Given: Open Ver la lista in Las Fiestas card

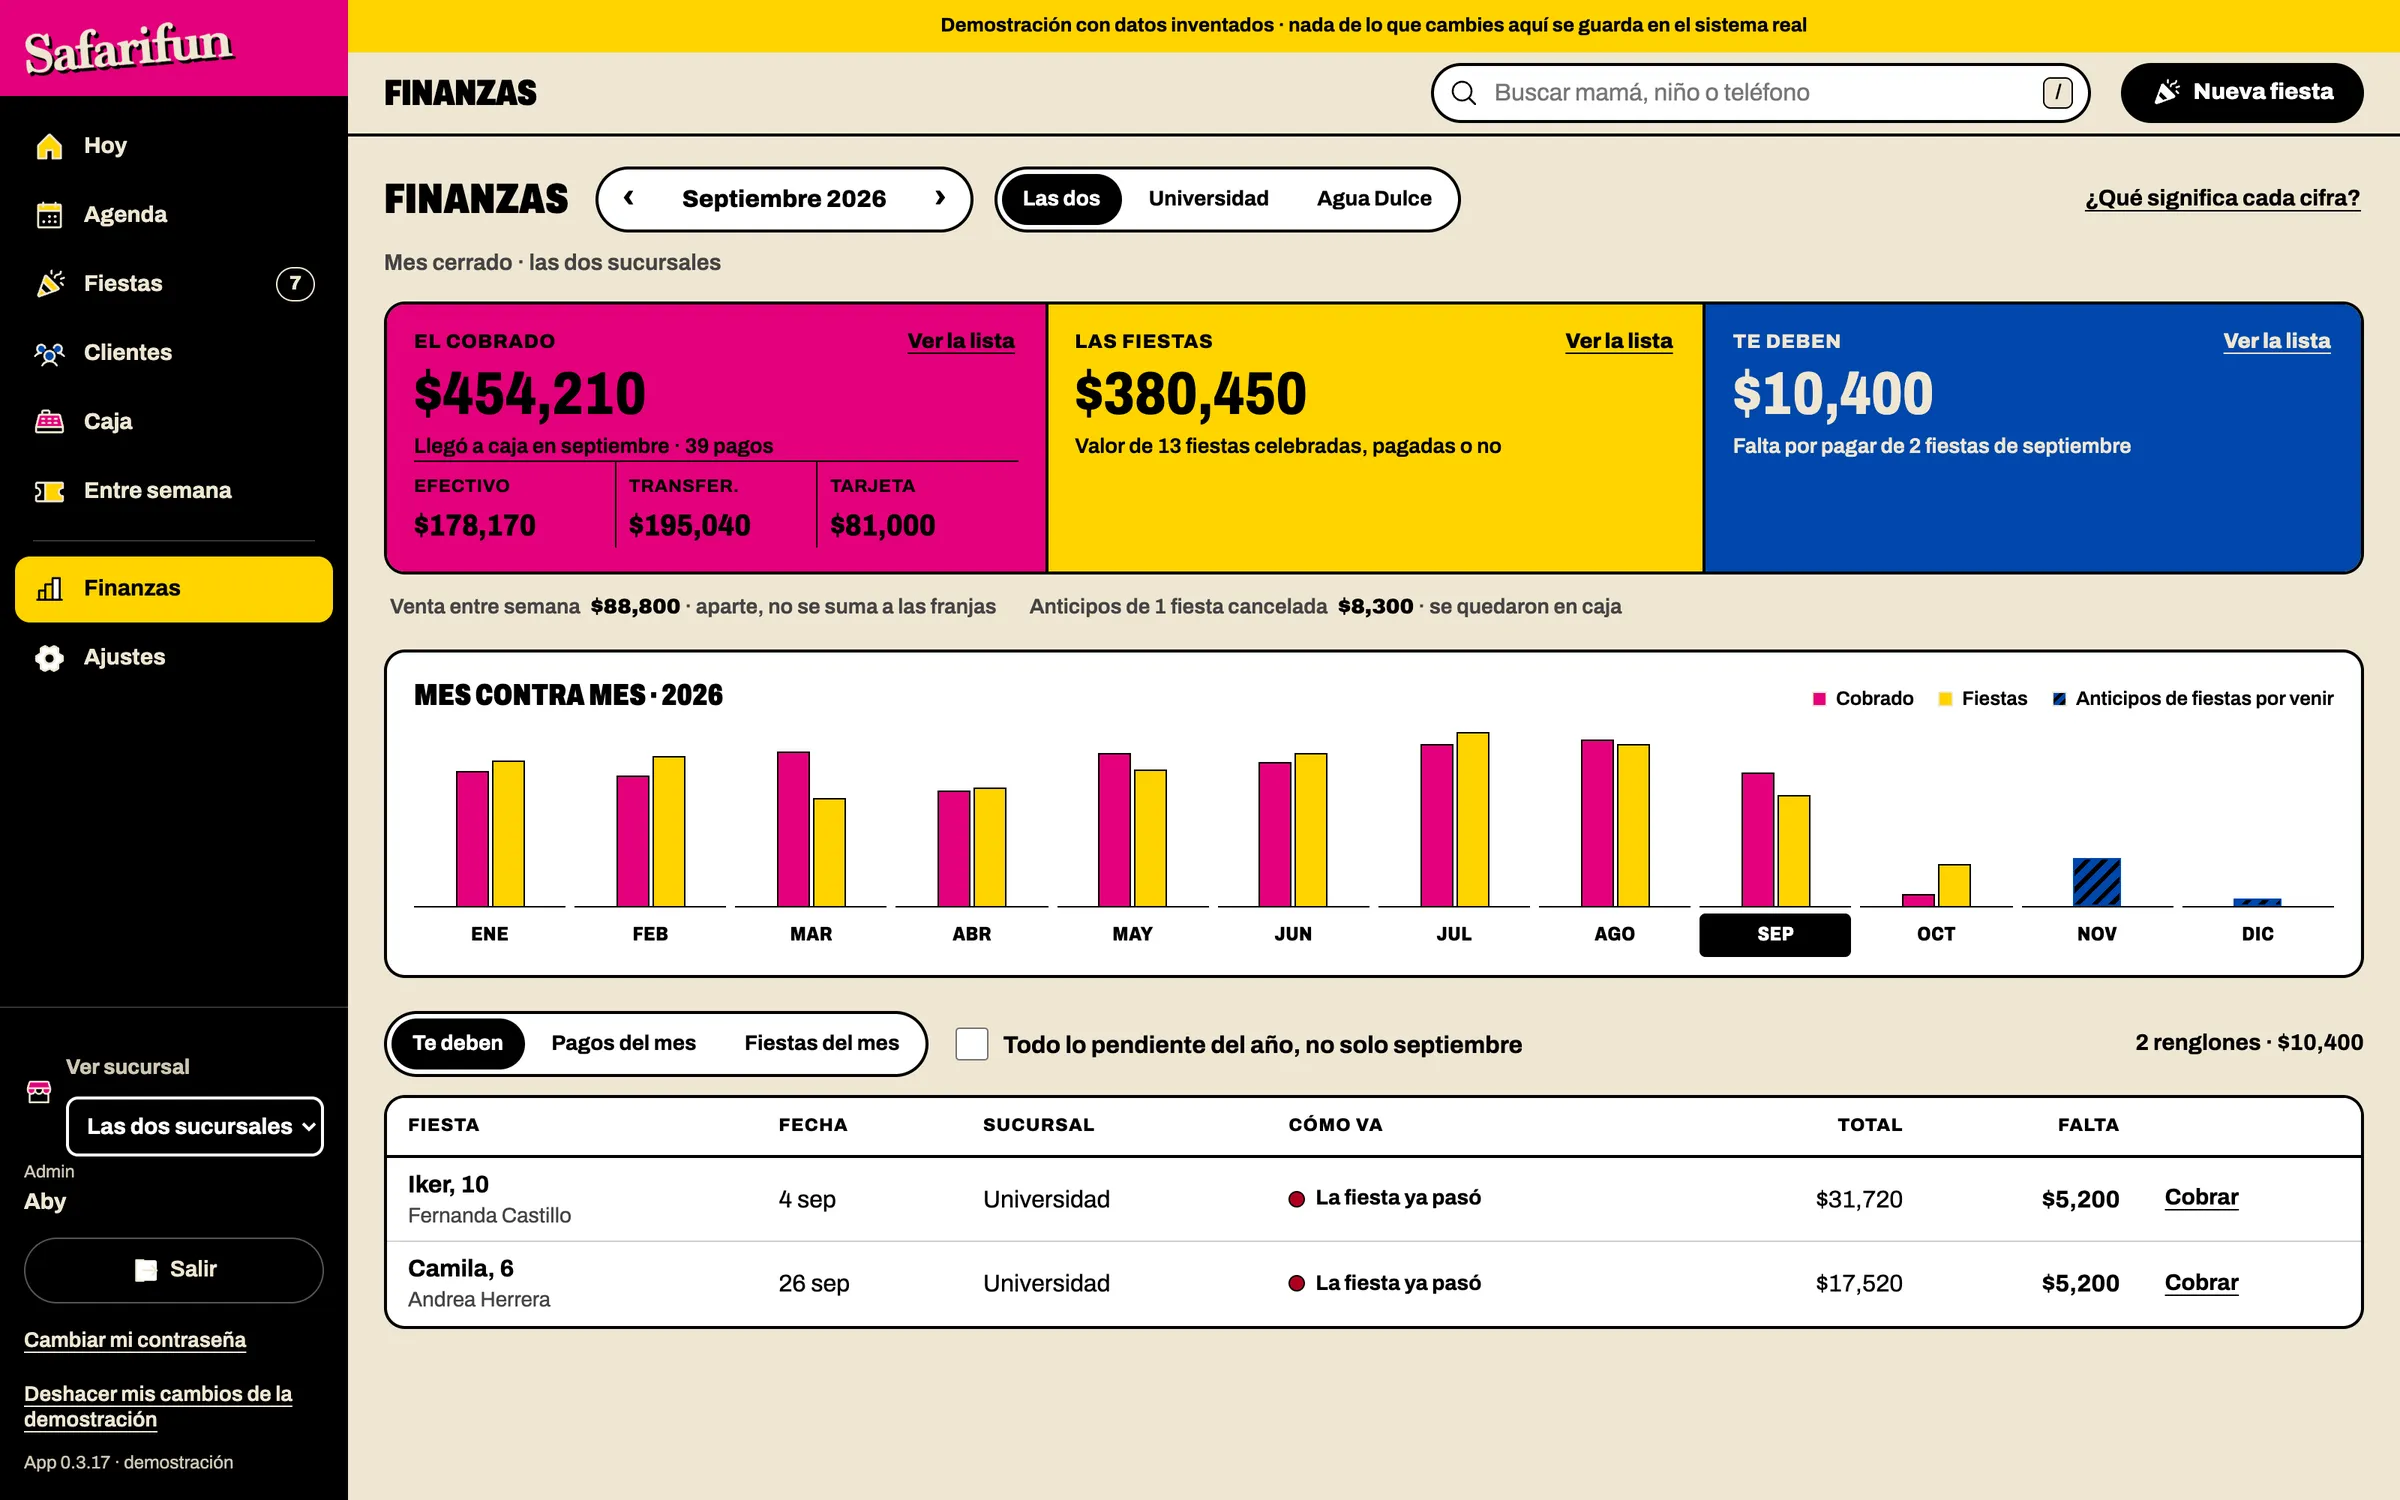Looking at the screenshot, I should [1619, 342].
